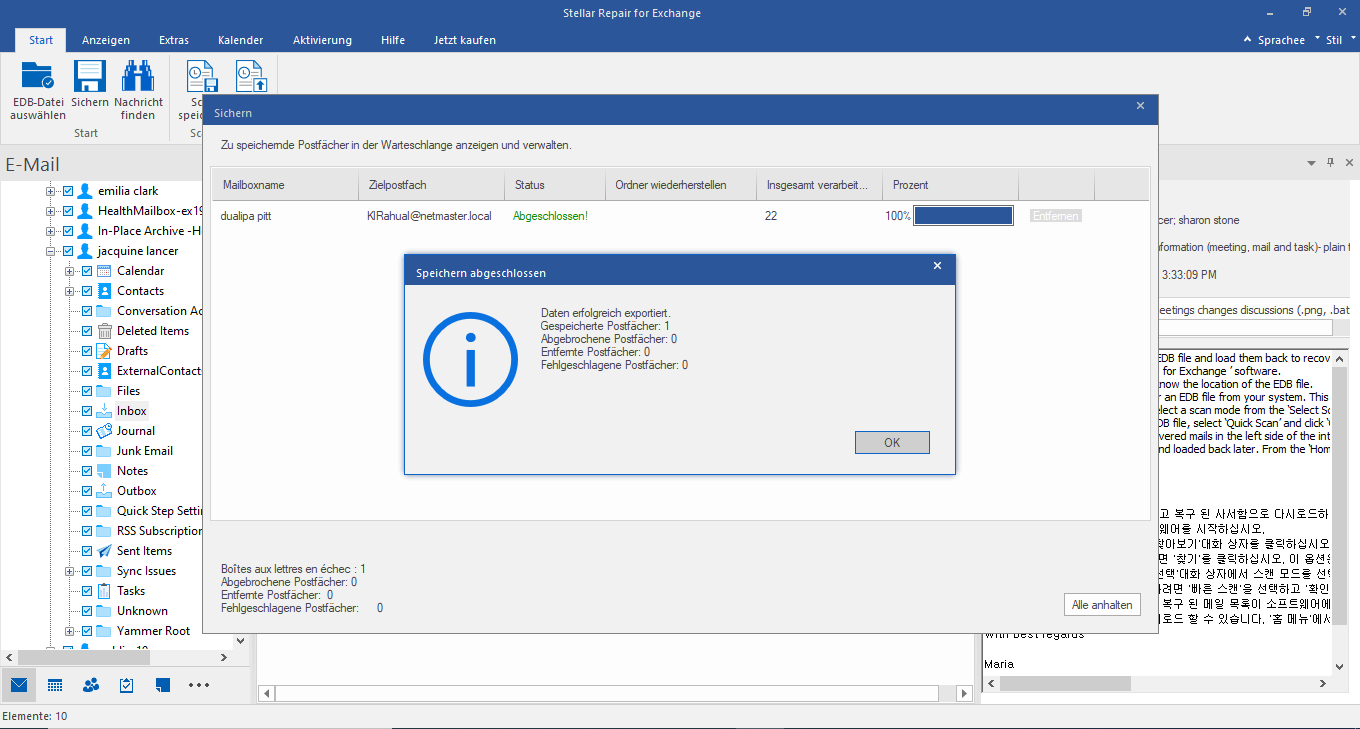
Task: Switch to the Kalender tab
Action: coord(240,40)
